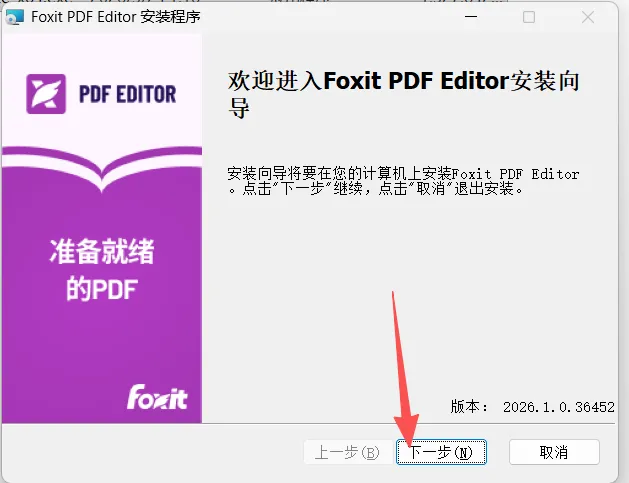Click the white foxit brand logo
629x483 pixels.
coord(157,397)
